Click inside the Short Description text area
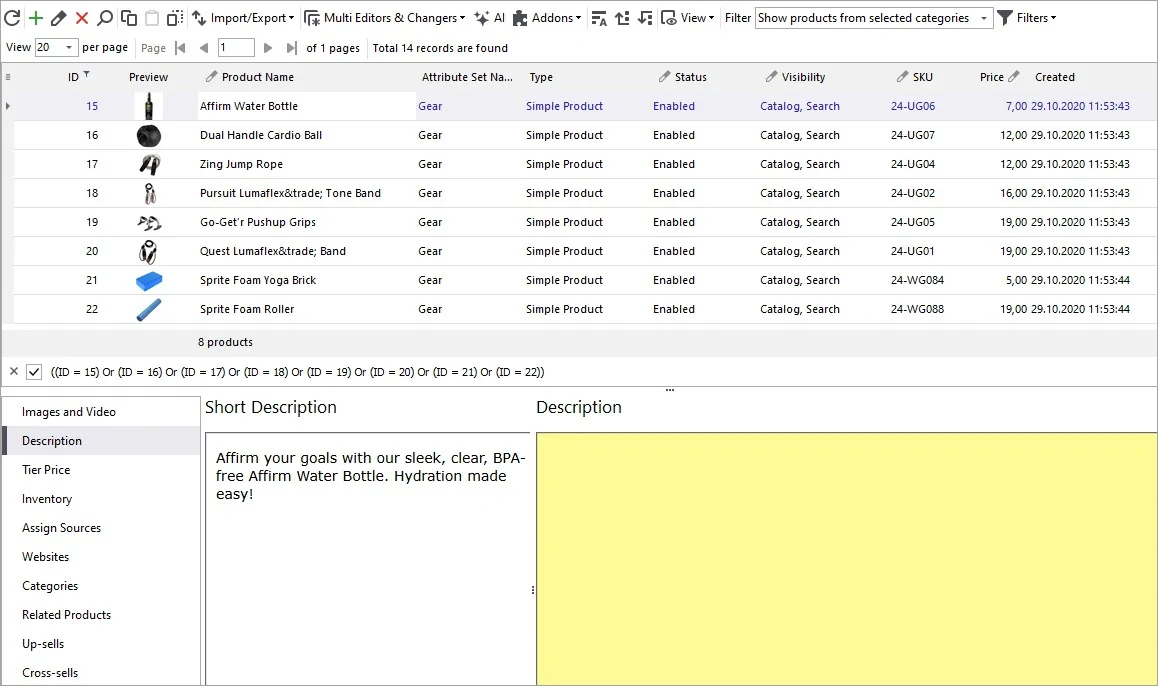 click(x=368, y=559)
